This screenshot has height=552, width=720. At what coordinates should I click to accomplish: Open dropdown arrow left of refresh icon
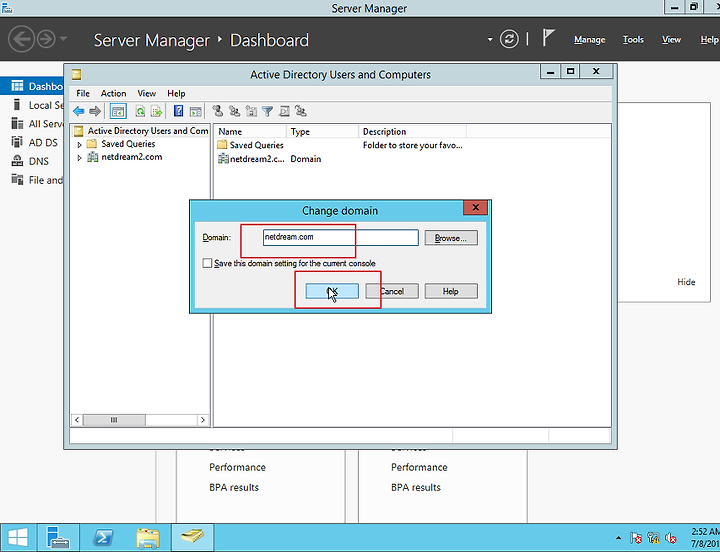[x=490, y=39]
